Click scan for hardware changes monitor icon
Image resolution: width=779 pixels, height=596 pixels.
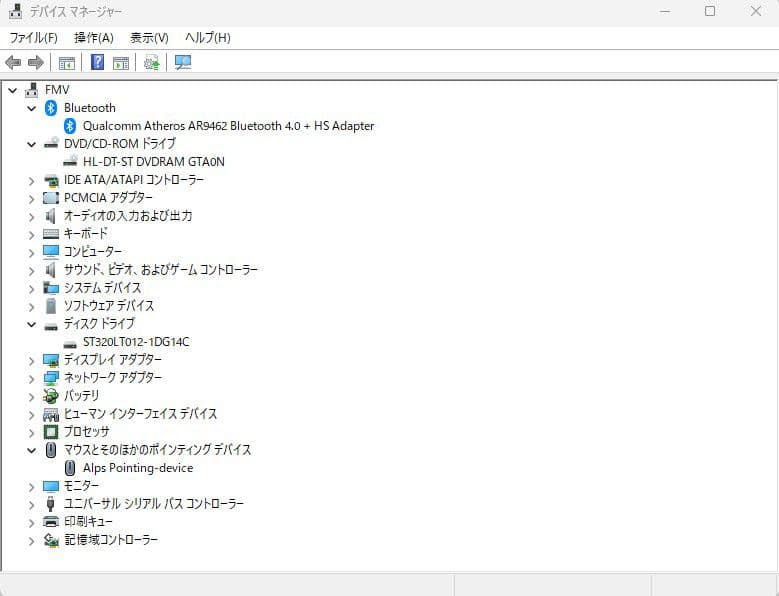pyautogui.click(x=183, y=62)
